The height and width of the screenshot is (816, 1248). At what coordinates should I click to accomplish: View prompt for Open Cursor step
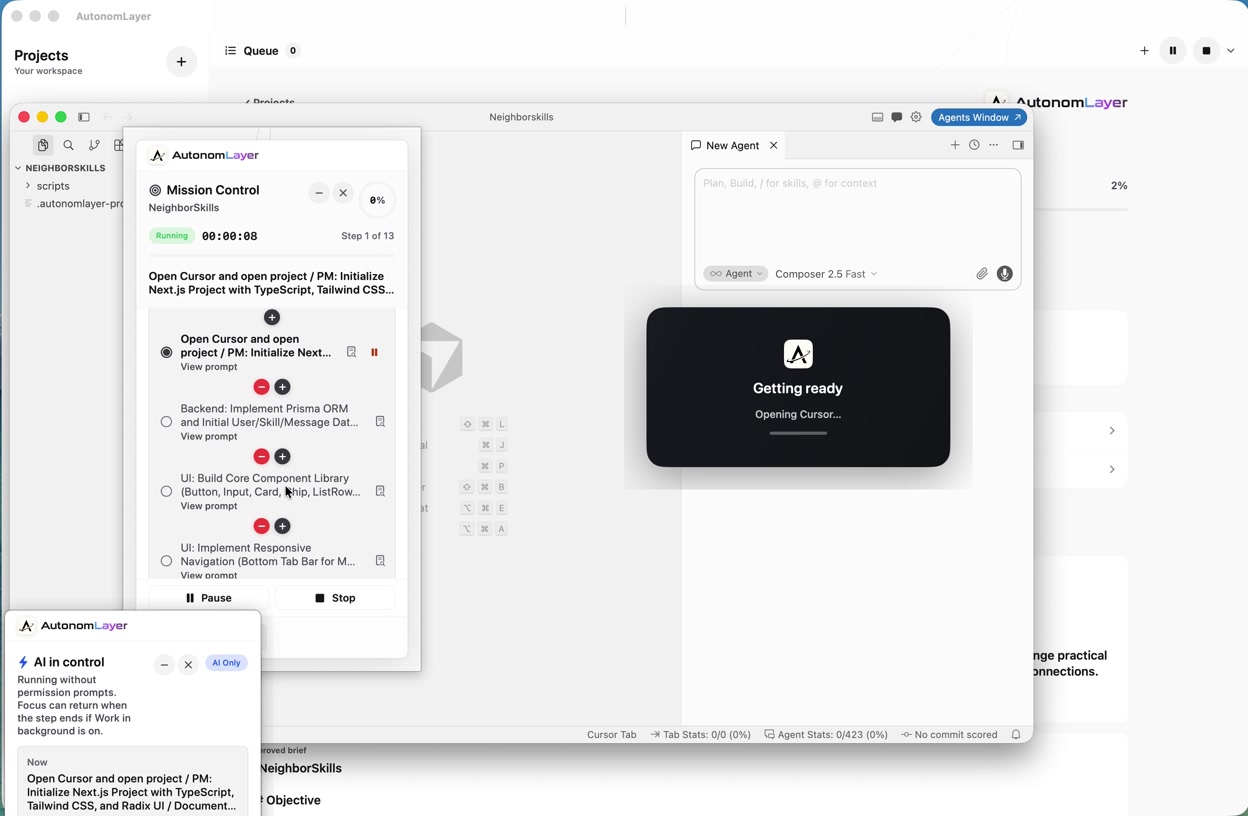pyautogui.click(x=209, y=367)
